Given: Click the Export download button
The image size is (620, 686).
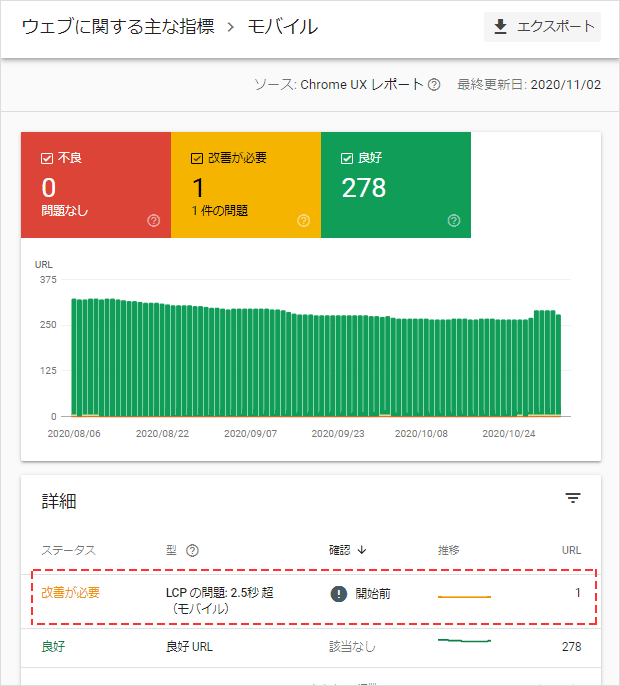Looking at the screenshot, I should [543, 27].
